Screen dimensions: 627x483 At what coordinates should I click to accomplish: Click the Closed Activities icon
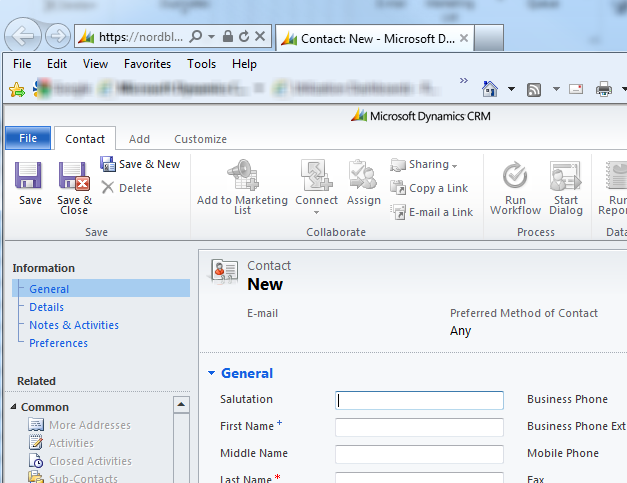36,461
